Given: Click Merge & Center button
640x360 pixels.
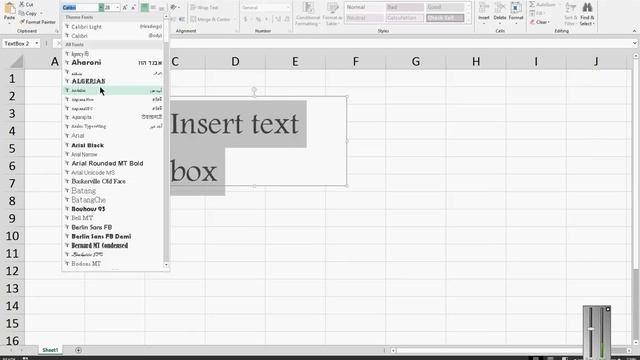Looking at the screenshot, I should pyautogui.click(x=211, y=19).
